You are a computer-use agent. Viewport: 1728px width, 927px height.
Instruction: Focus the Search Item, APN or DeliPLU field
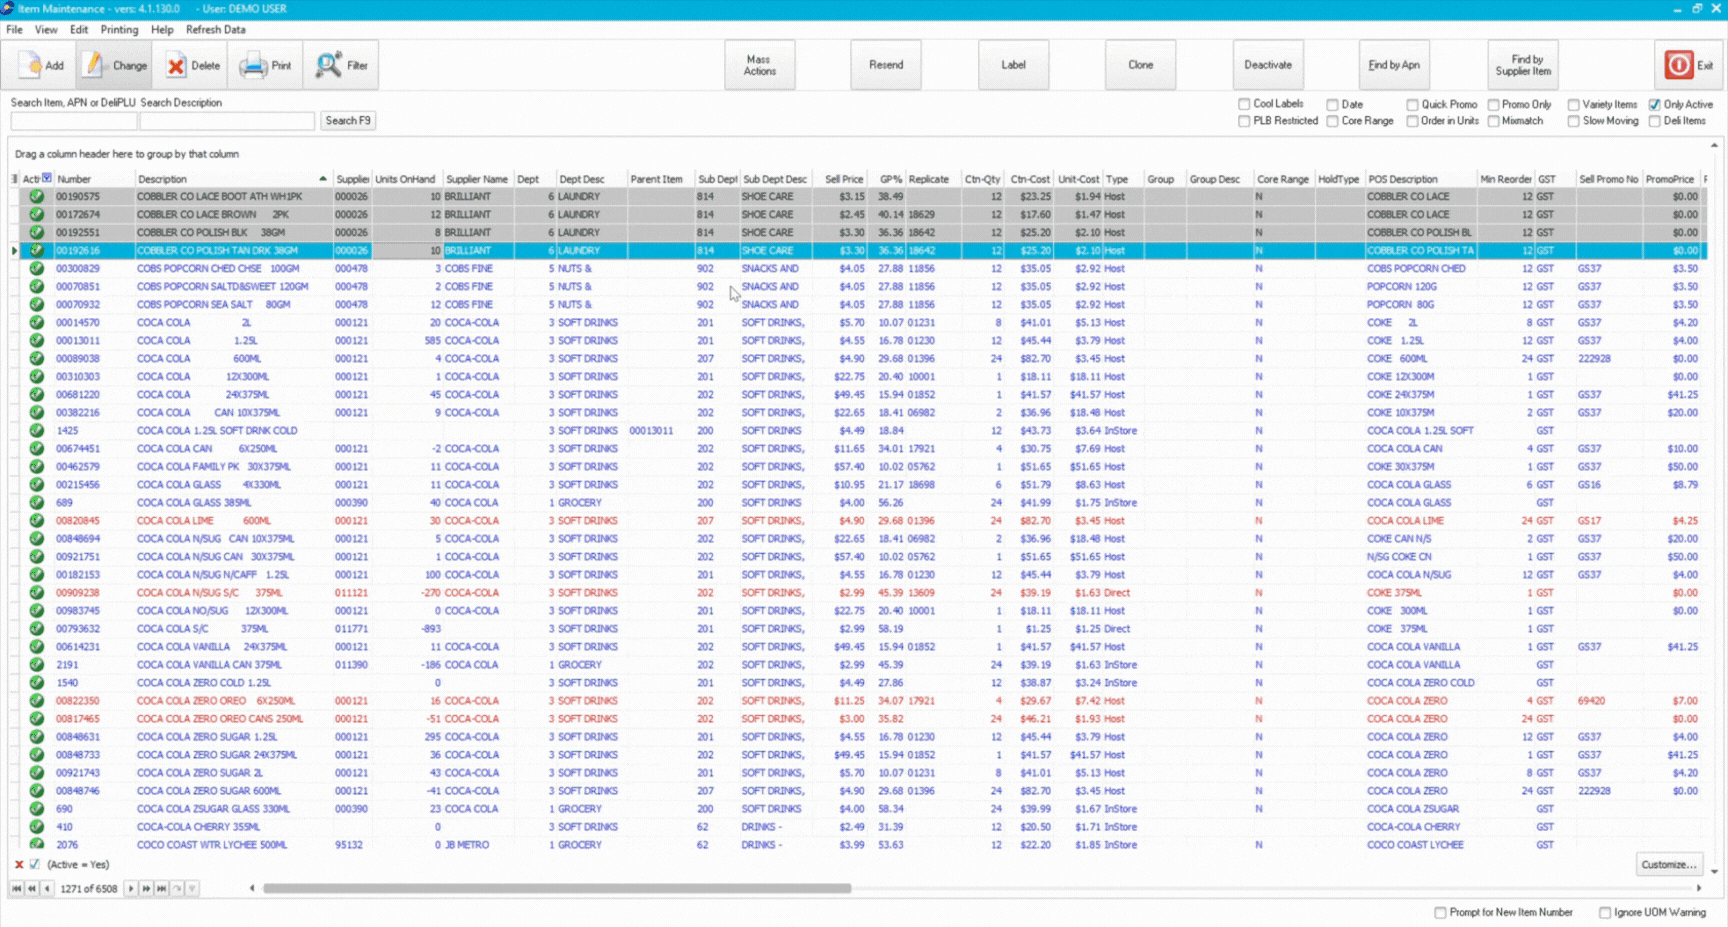73,121
